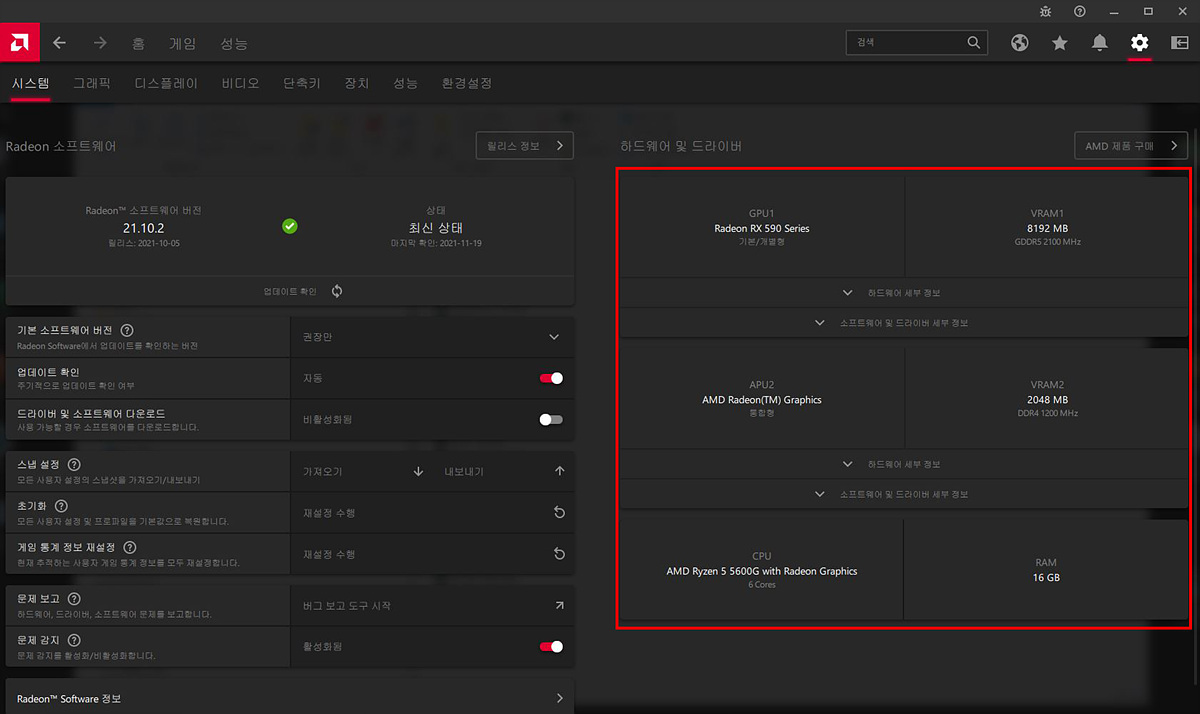The width and height of the screenshot is (1200, 714).
Task: Open favorites star icon
Action: [1060, 43]
